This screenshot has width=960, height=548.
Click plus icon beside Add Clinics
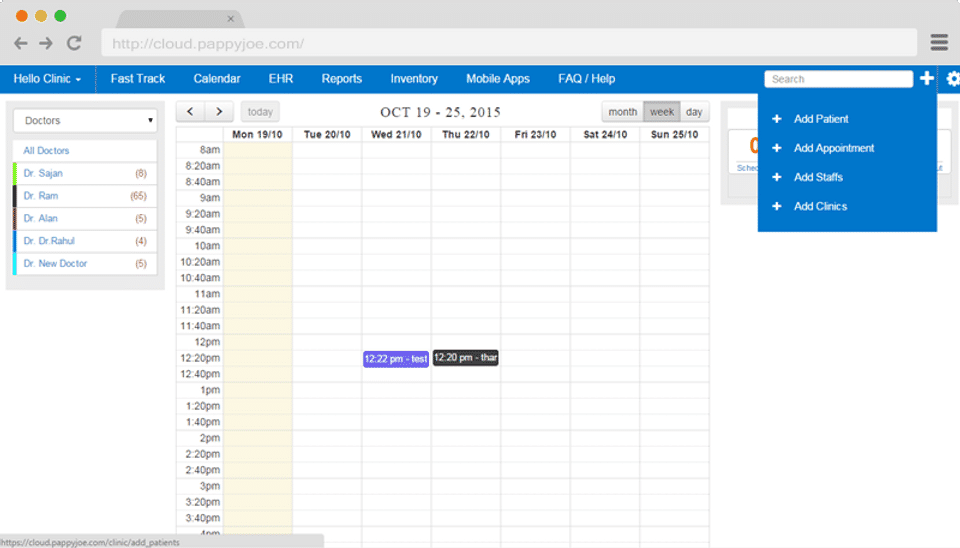coord(776,206)
